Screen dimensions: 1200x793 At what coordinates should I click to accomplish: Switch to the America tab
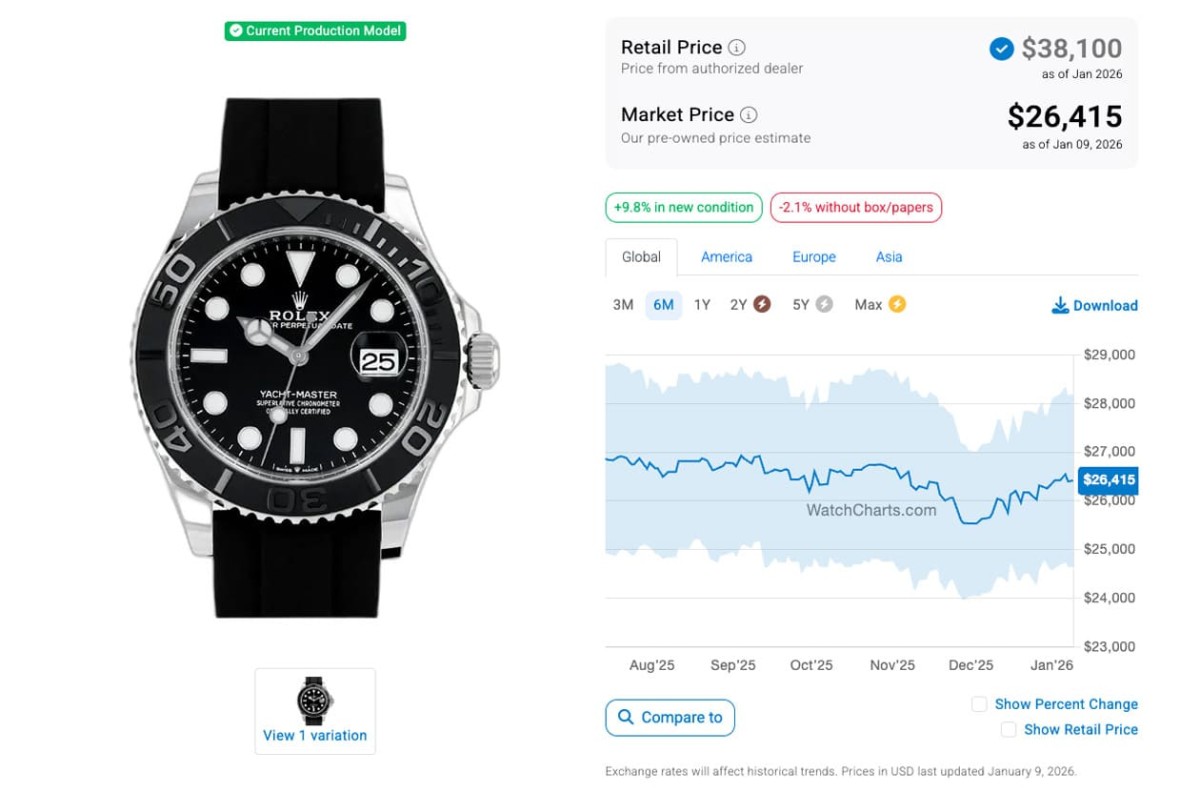click(x=726, y=257)
